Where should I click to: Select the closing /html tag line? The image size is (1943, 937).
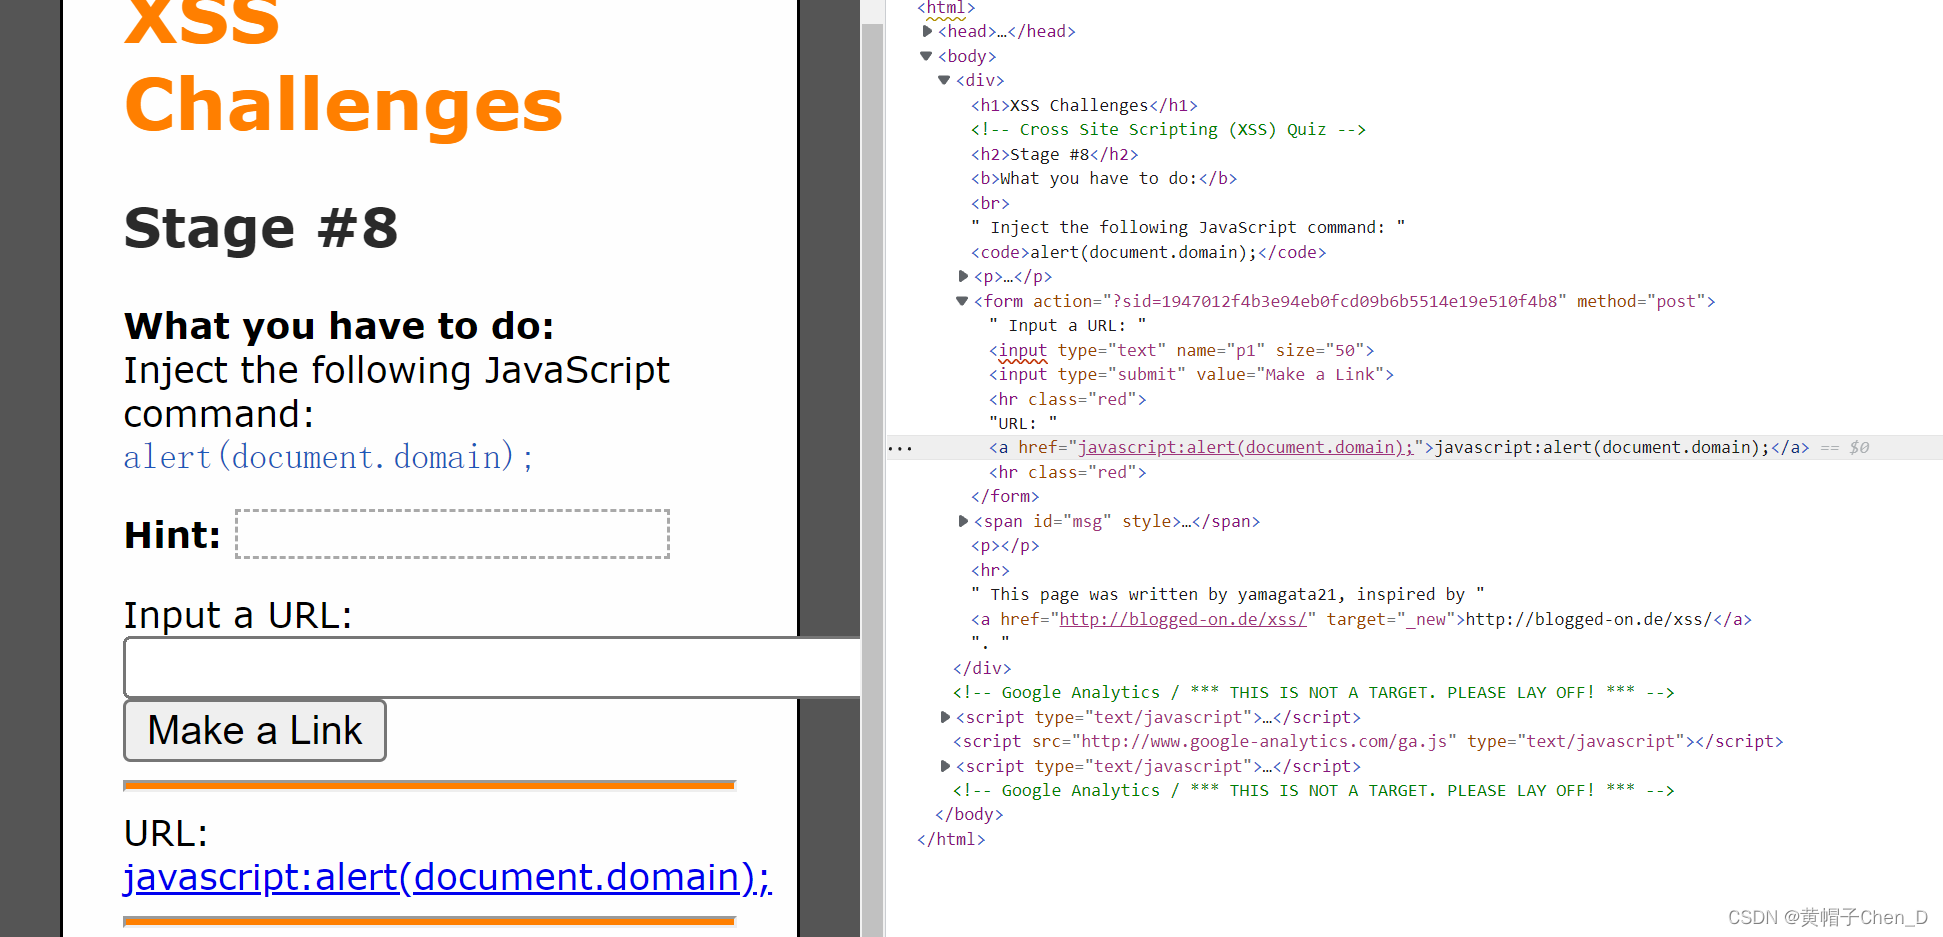(951, 839)
